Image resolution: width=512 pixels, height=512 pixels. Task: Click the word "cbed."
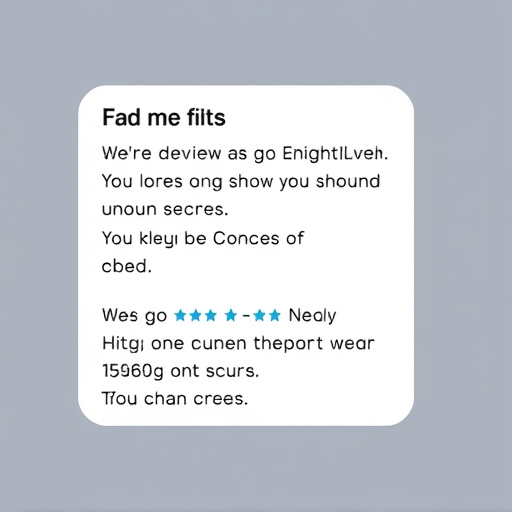click(127, 266)
